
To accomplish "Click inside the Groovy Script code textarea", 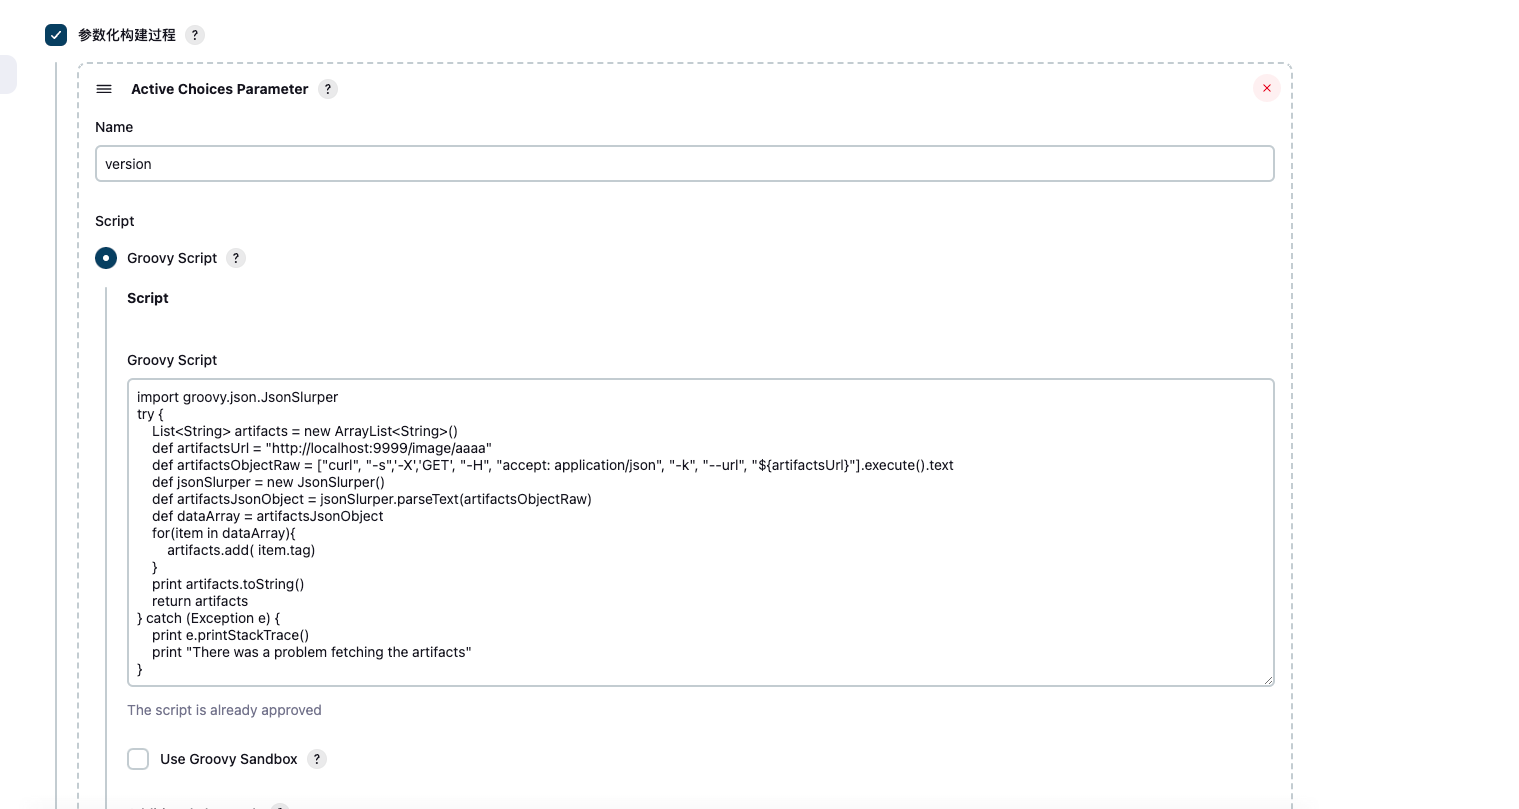I will click(701, 532).
